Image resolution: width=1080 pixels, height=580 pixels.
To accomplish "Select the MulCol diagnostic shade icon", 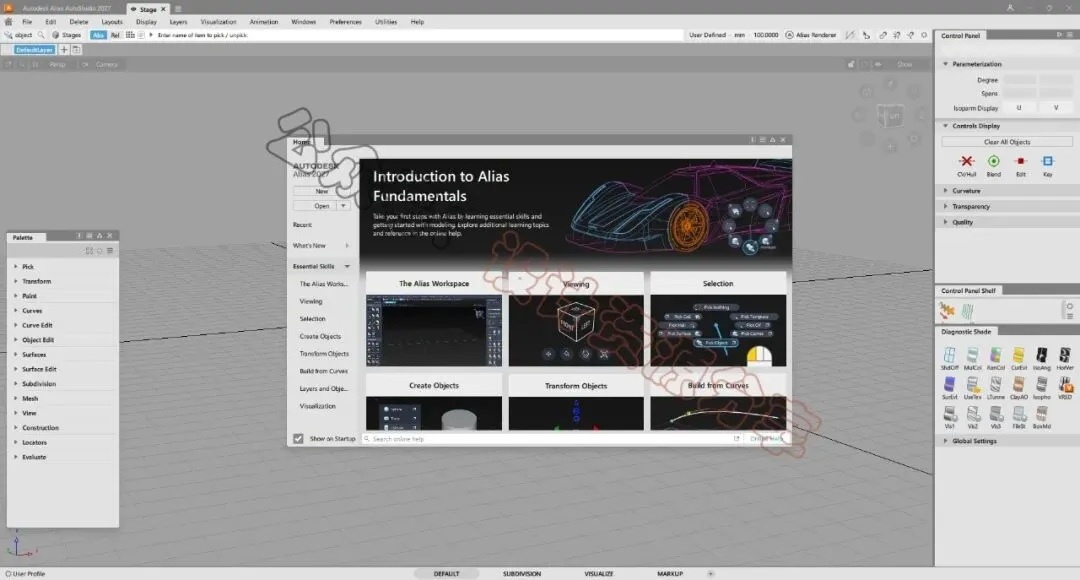I will click(973, 355).
